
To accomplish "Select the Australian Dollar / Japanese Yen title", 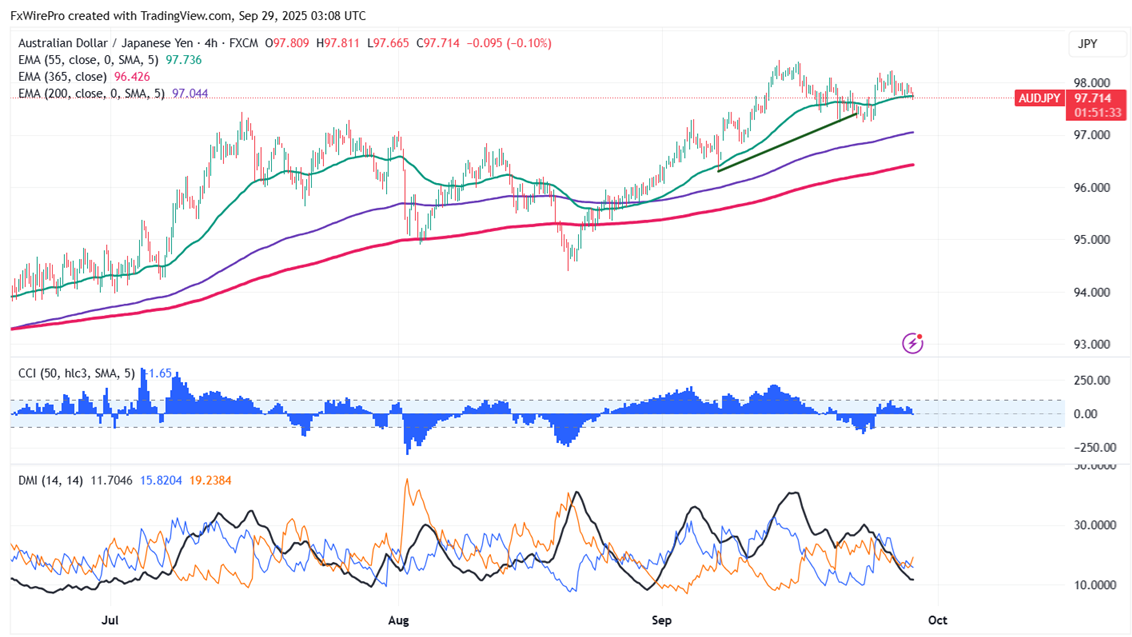I will tap(105, 43).
